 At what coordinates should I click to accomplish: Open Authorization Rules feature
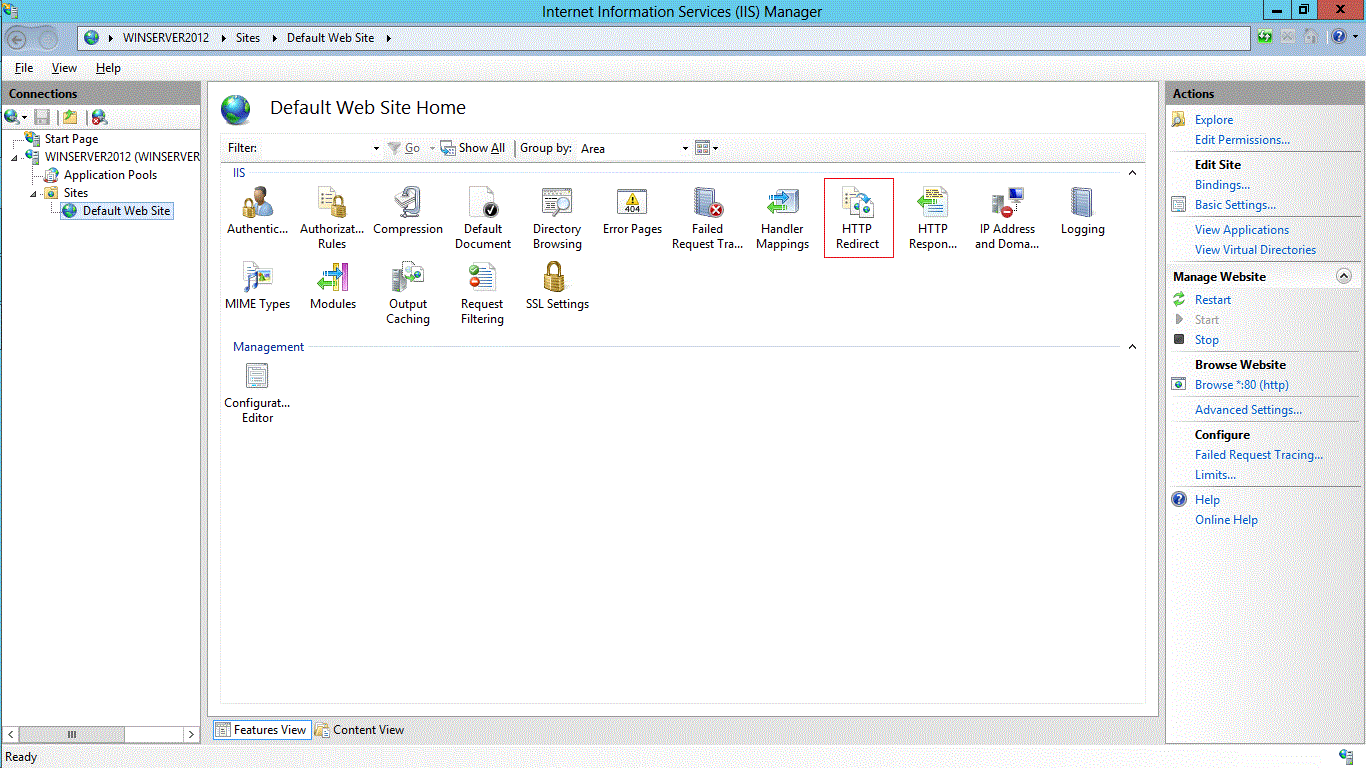coord(332,217)
